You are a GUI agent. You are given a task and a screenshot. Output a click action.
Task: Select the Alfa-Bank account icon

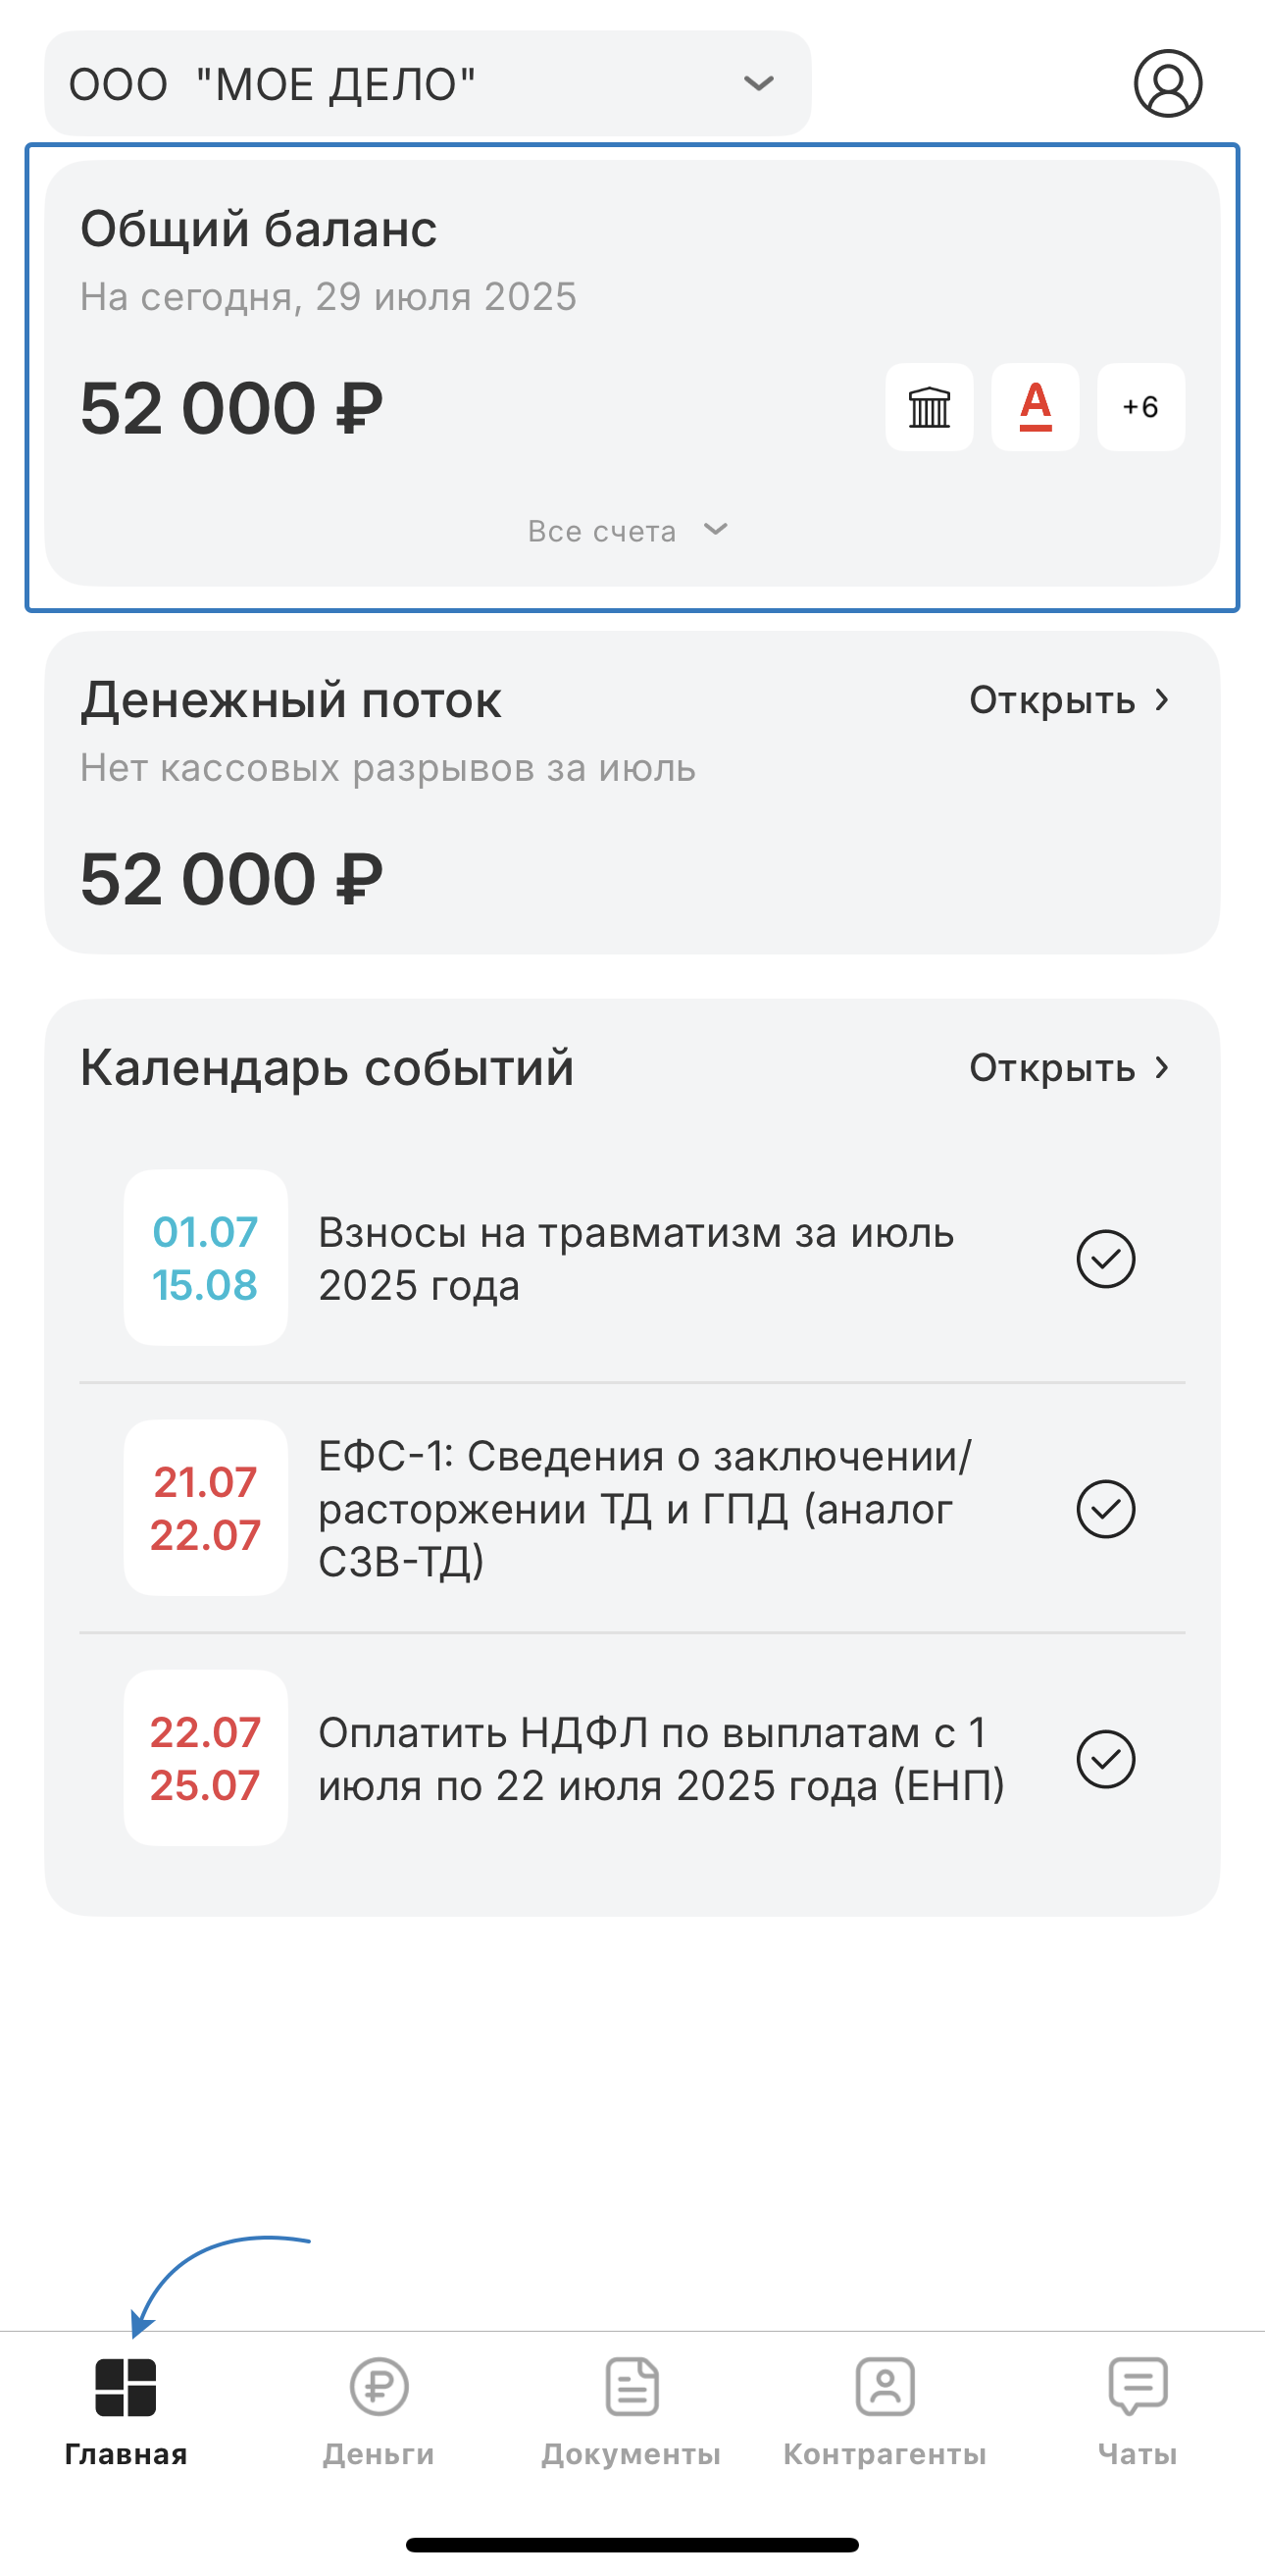click(1035, 407)
